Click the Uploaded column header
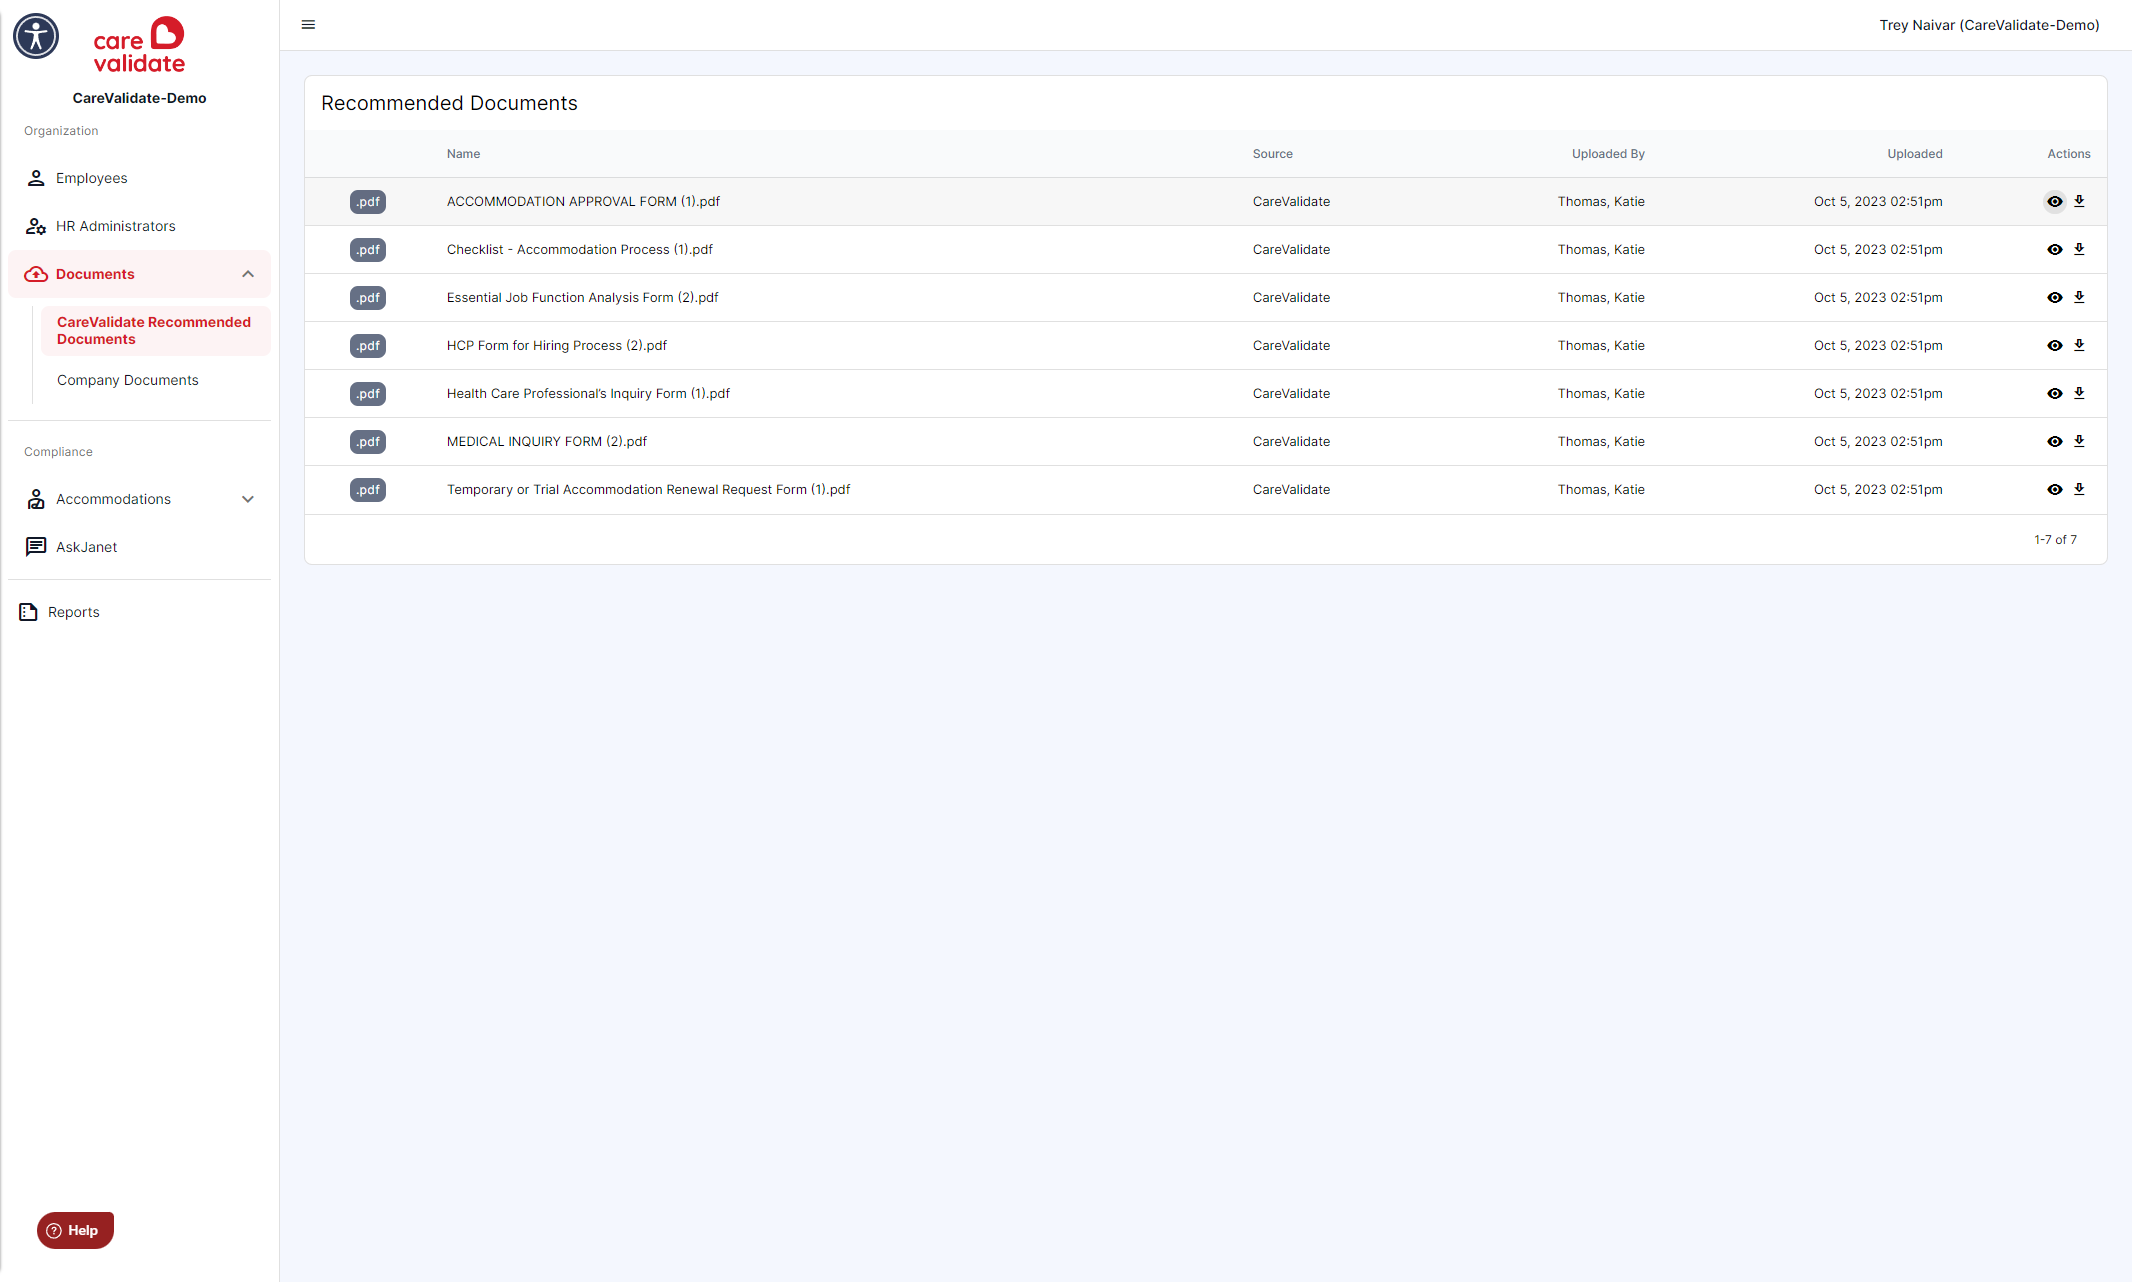Screen dimensions: 2132x1282 [1915, 154]
